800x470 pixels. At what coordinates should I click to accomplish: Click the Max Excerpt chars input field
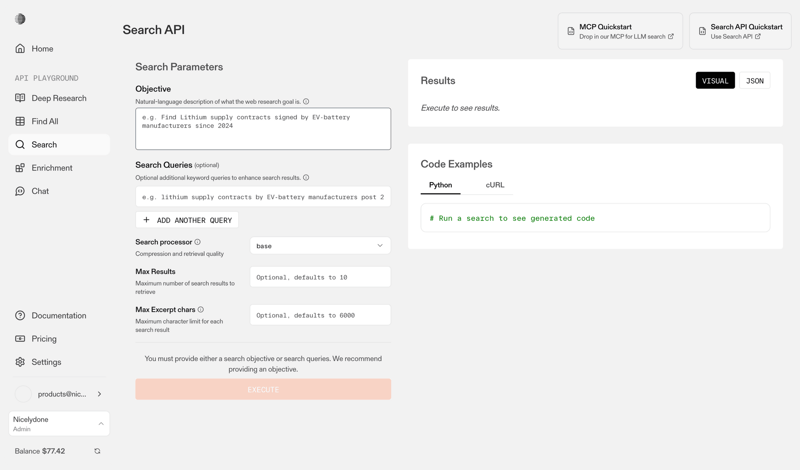click(x=320, y=315)
